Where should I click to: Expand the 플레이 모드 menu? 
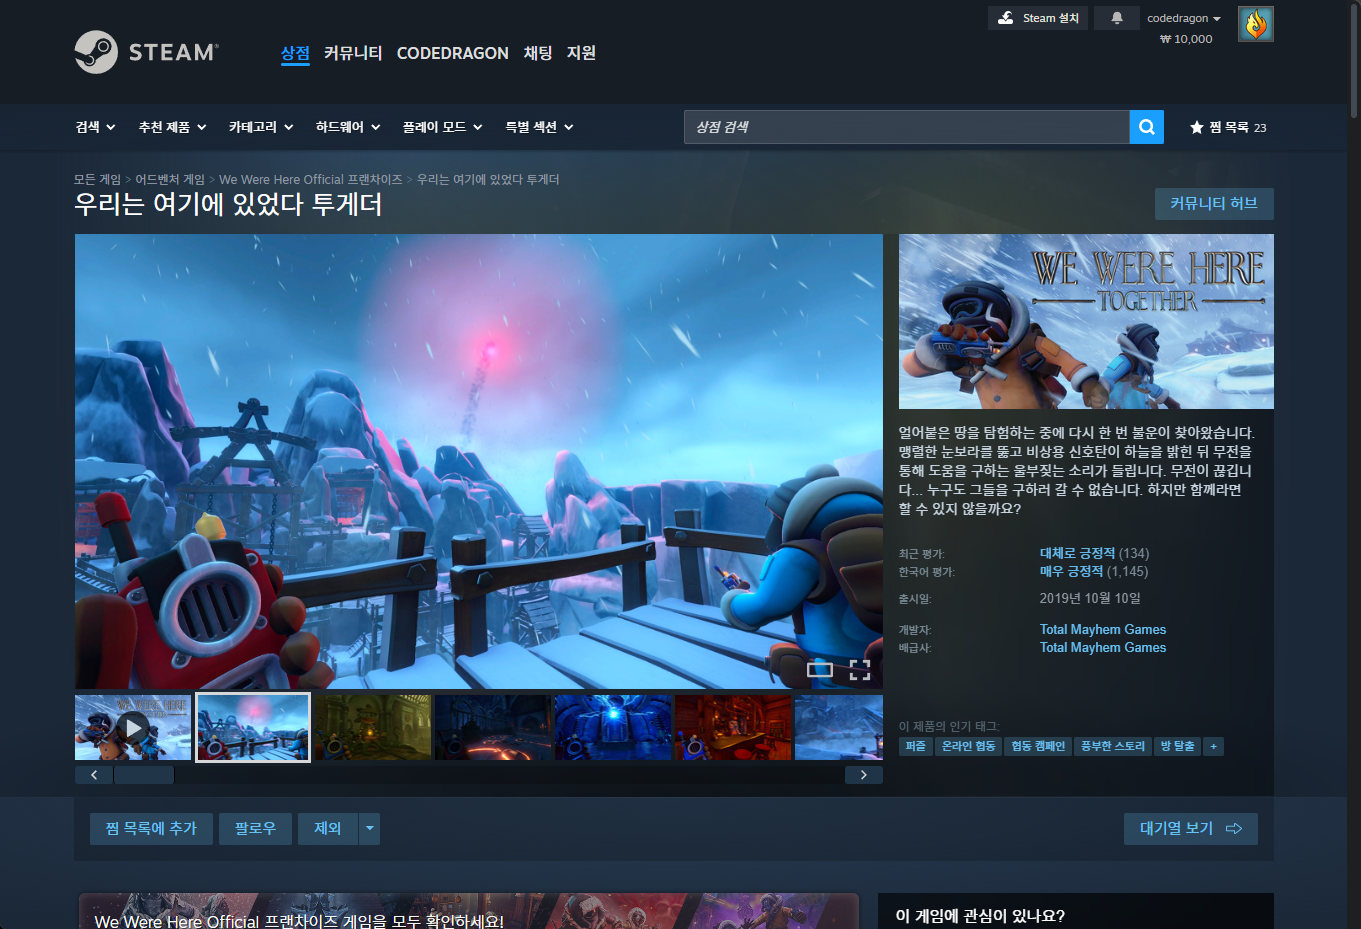[x=443, y=127]
